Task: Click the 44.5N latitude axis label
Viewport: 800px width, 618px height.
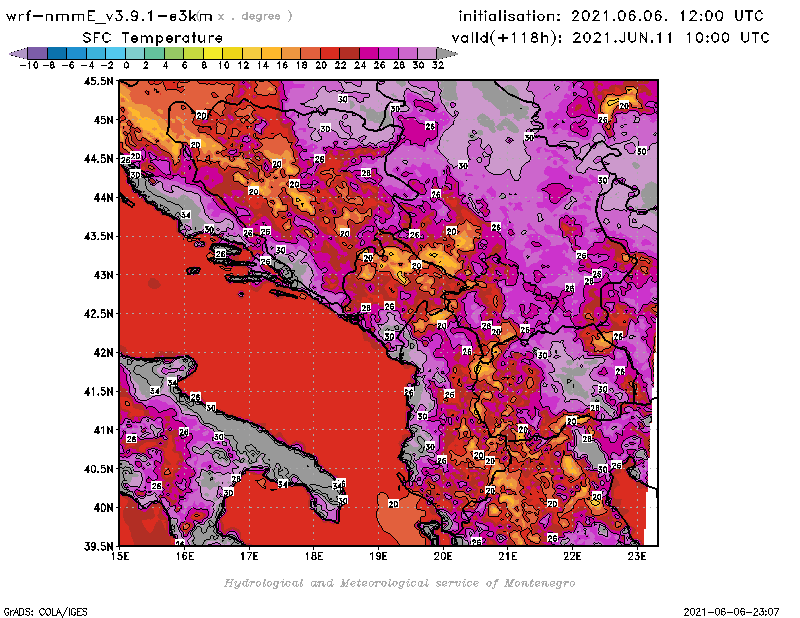Action: [98, 159]
